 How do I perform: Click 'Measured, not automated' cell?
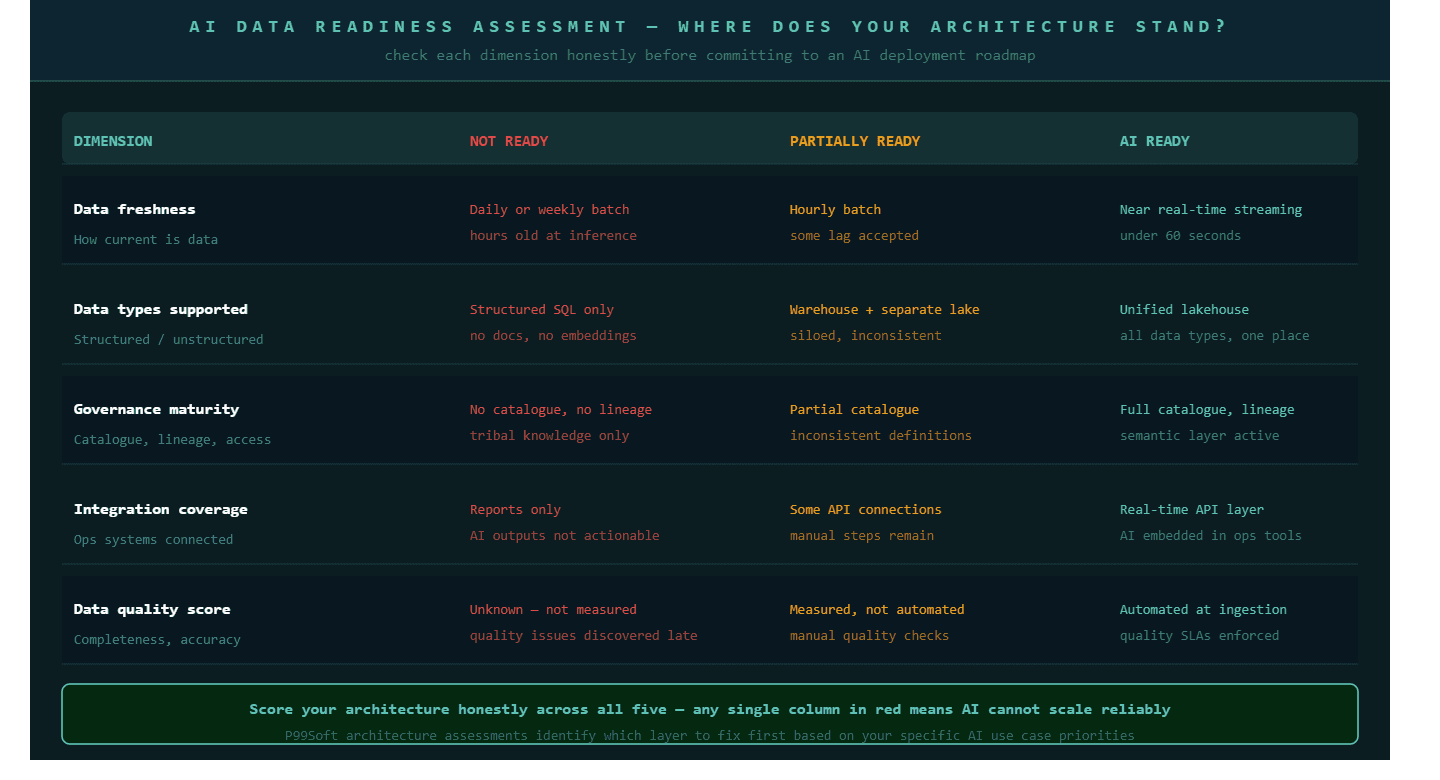(x=877, y=609)
